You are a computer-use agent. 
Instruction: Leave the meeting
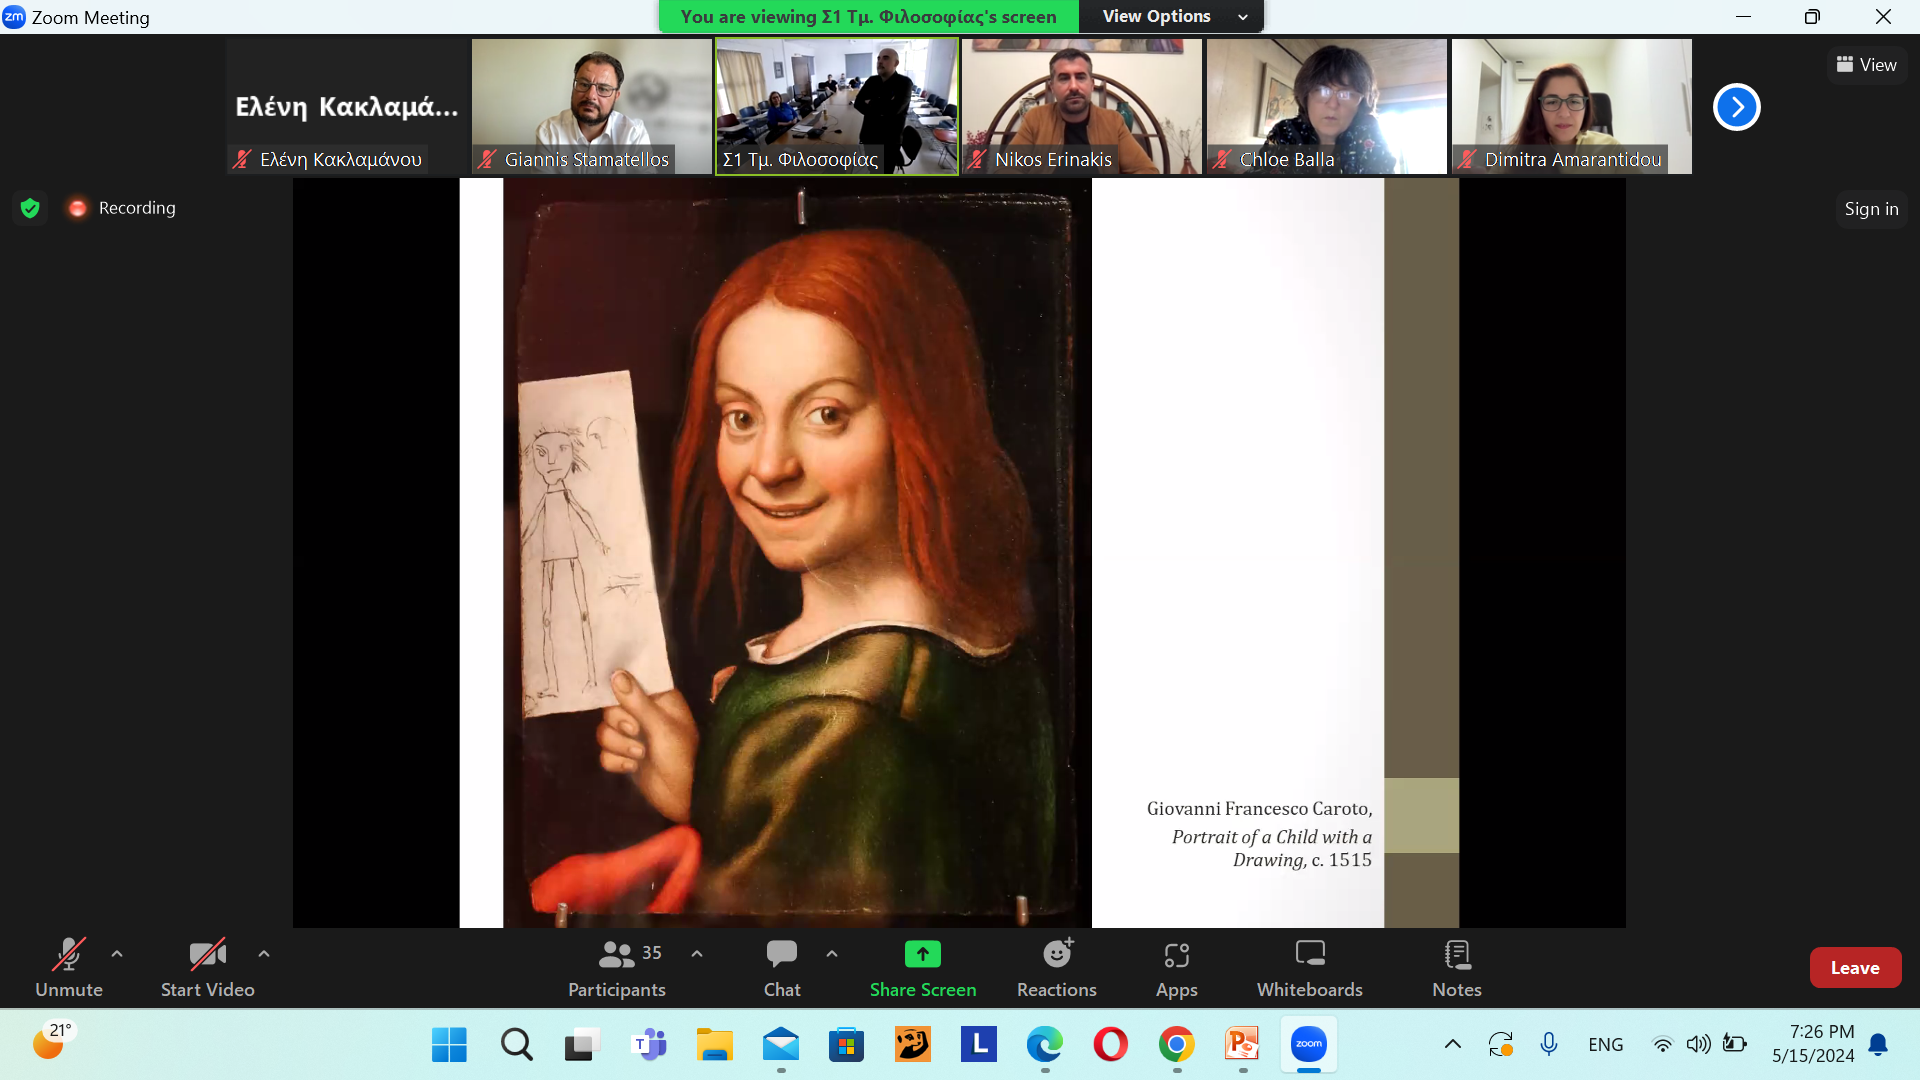(x=1855, y=967)
